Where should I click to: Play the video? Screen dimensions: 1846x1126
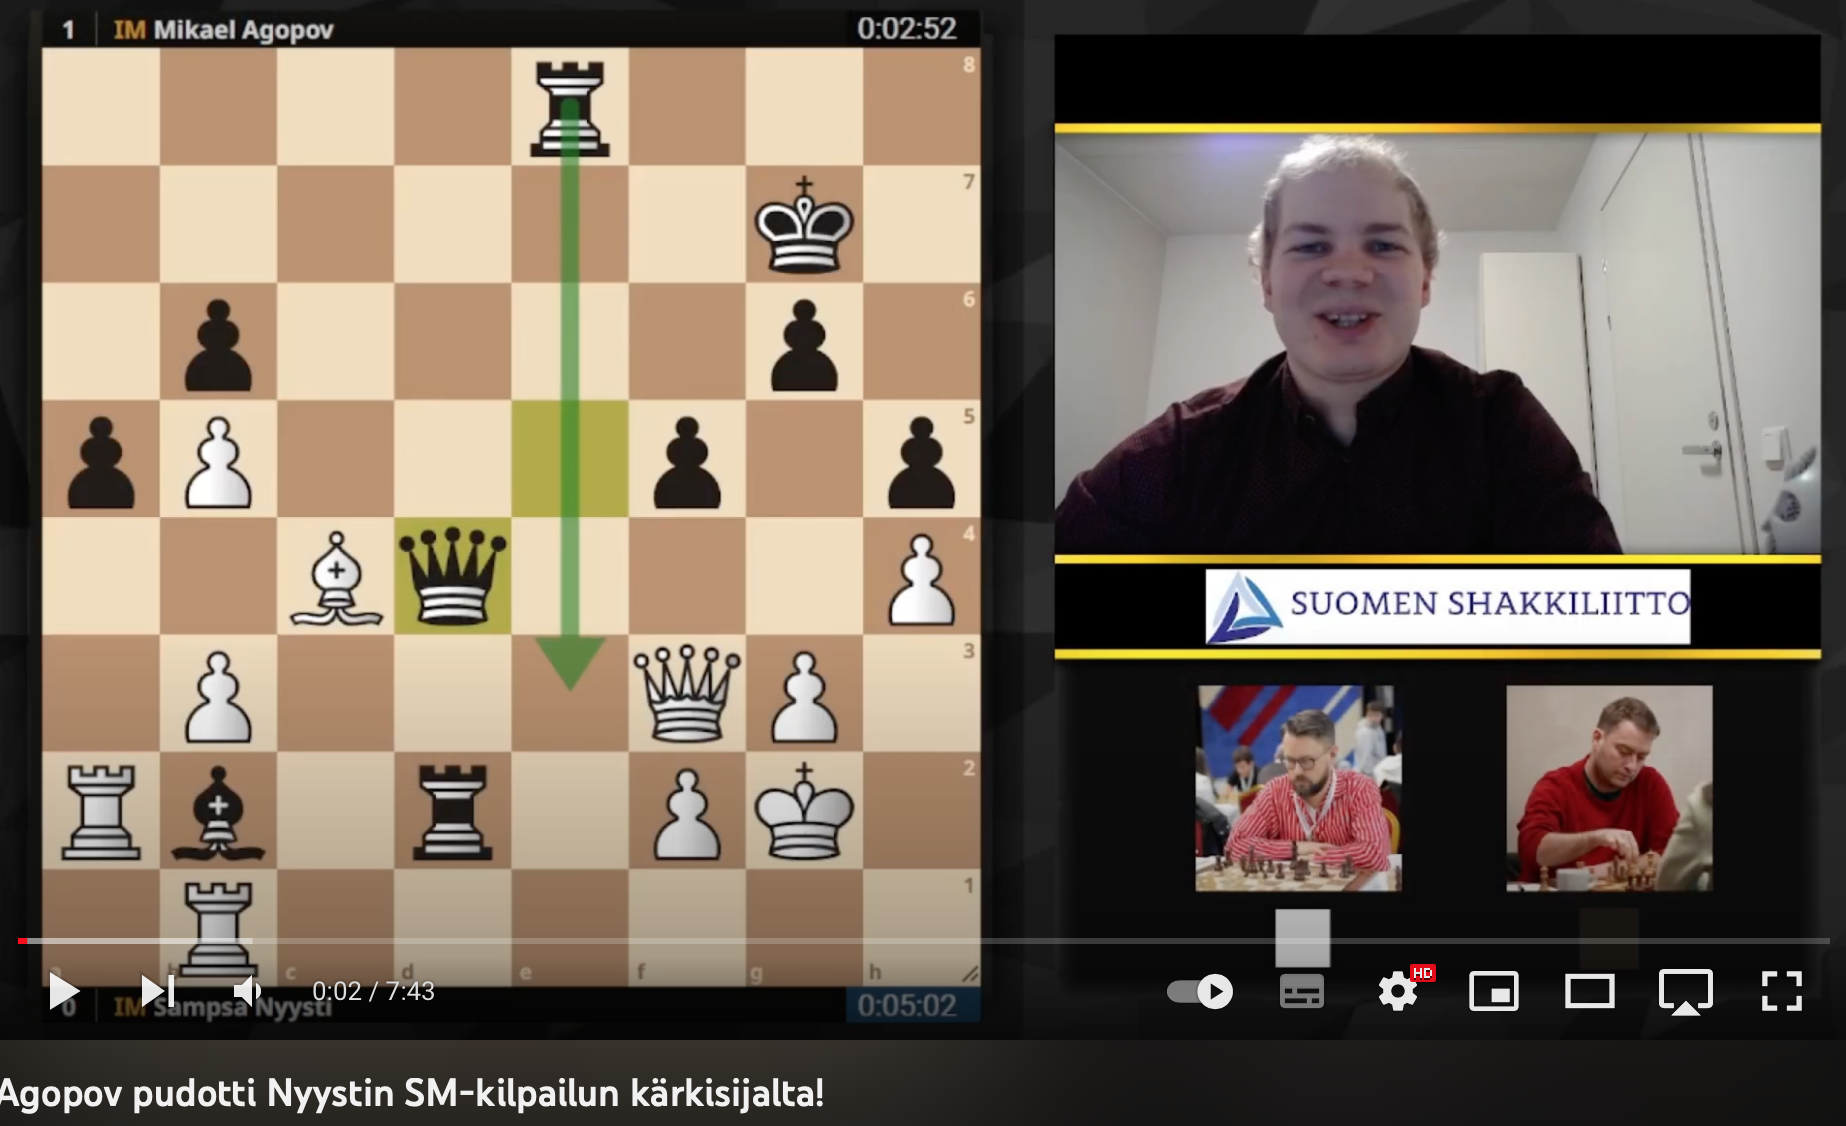tap(64, 991)
